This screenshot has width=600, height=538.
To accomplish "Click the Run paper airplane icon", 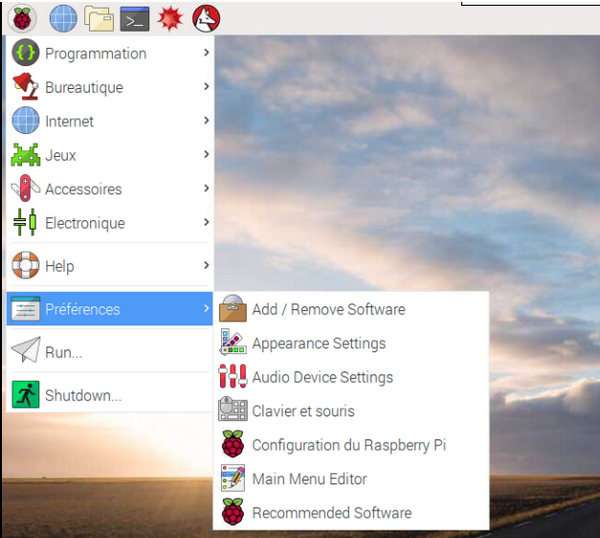I will point(26,350).
